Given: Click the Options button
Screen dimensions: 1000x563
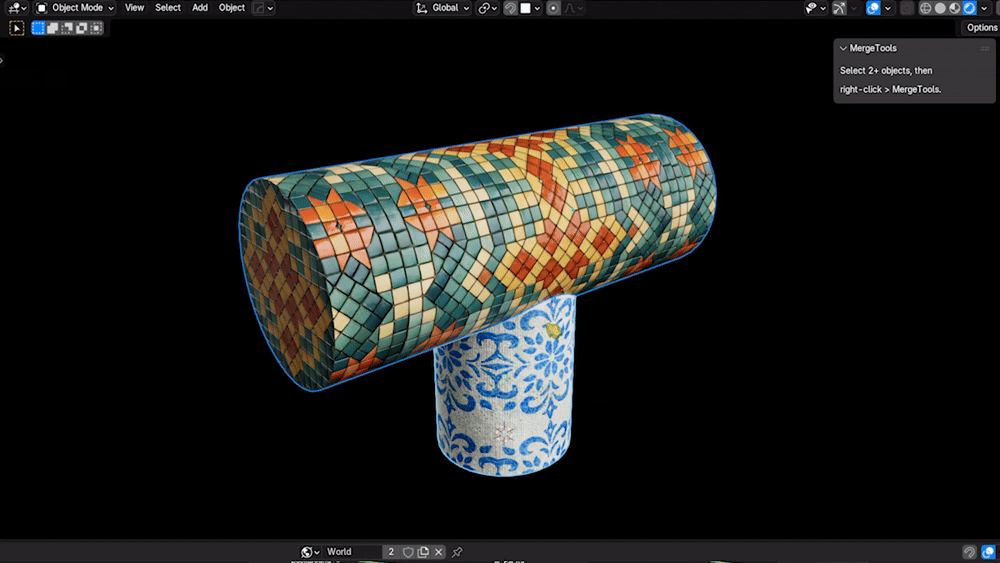Looking at the screenshot, I should (x=981, y=27).
